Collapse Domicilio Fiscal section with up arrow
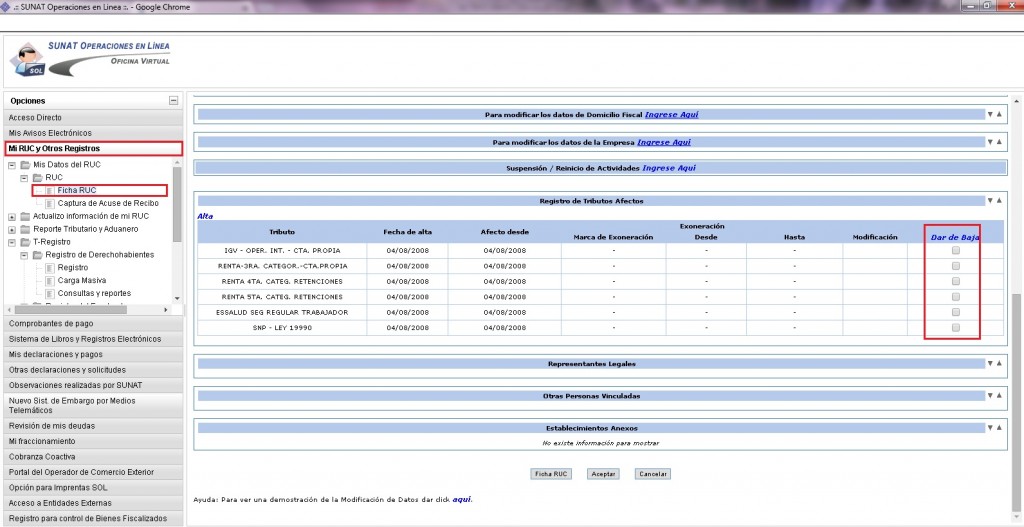The image size is (1024, 527). pos(999,114)
